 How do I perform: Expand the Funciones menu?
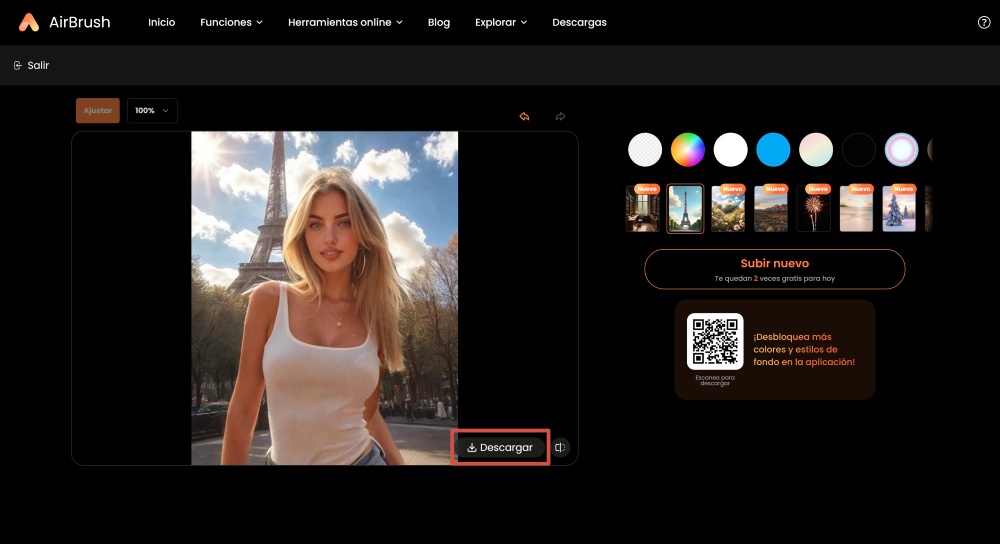click(232, 22)
